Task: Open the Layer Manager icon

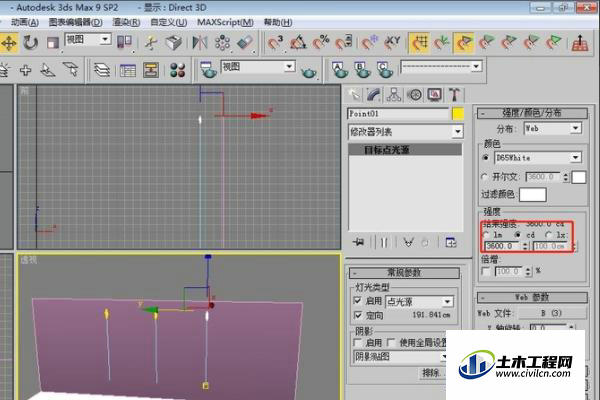Action: [x=102, y=70]
